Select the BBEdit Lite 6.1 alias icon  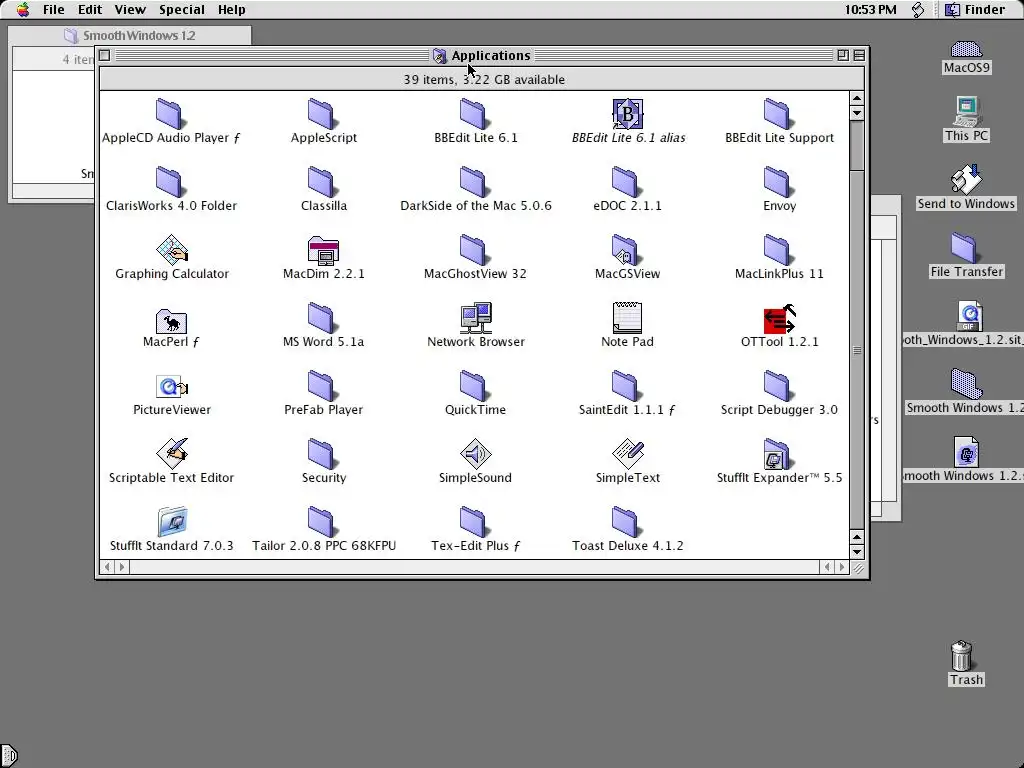tap(627, 114)
